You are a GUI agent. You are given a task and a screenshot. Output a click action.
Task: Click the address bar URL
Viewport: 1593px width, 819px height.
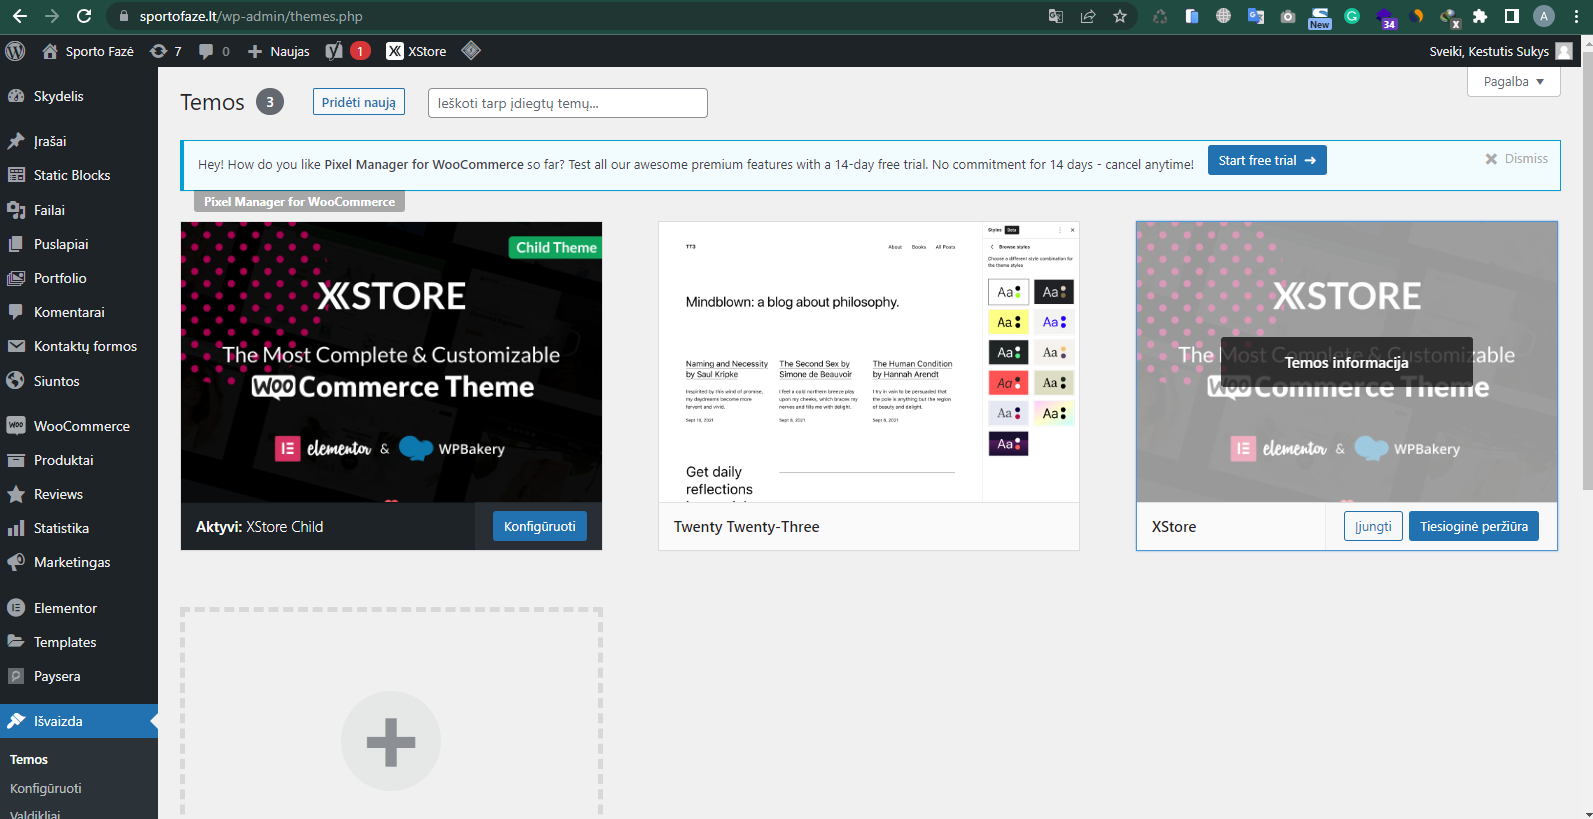[x=251, y=16]
